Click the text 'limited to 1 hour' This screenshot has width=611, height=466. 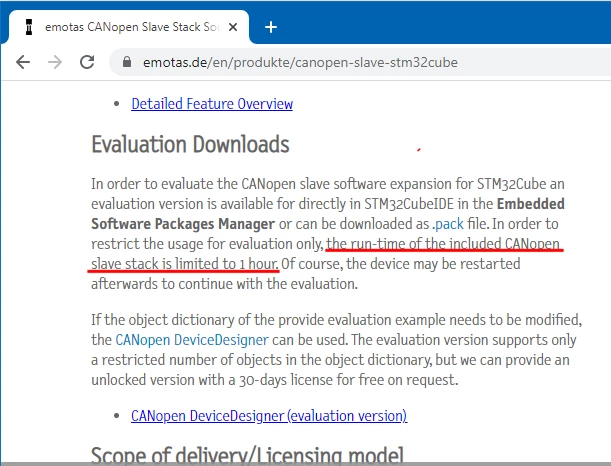(226, 264)
